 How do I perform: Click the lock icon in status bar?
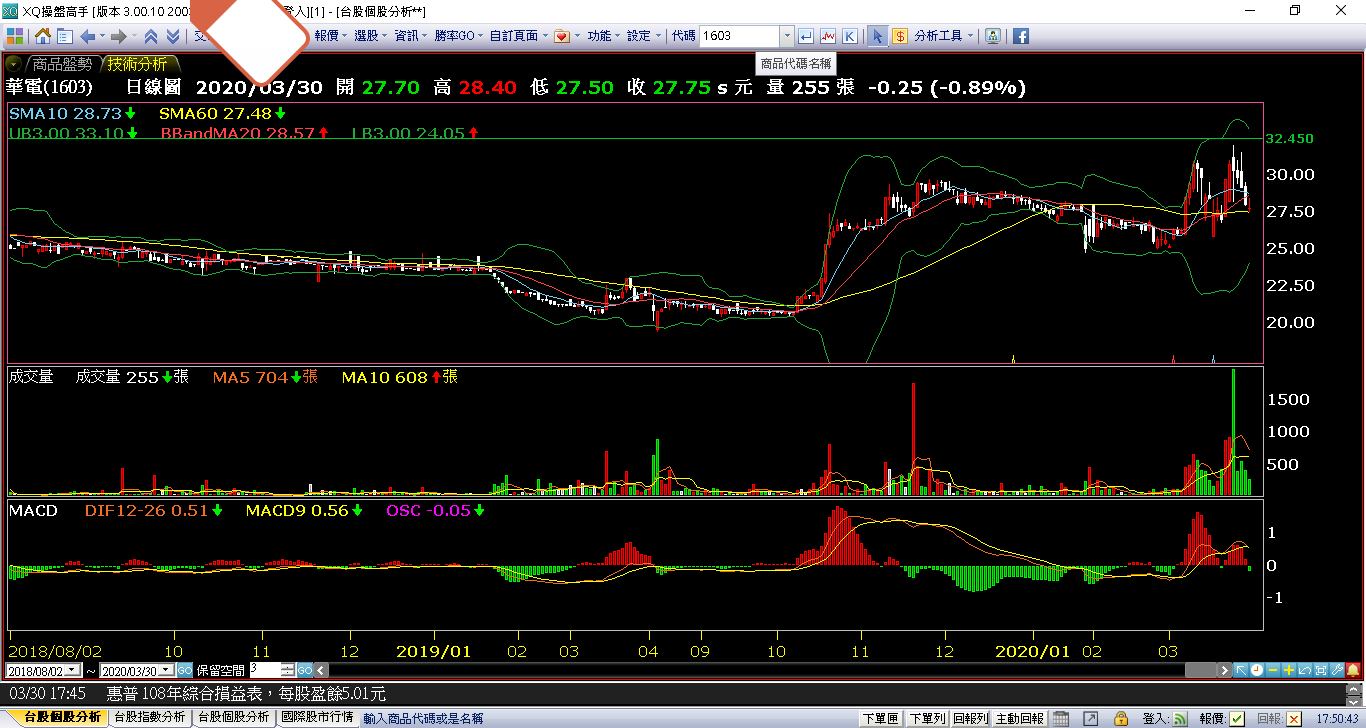[x=1120, y=718]
